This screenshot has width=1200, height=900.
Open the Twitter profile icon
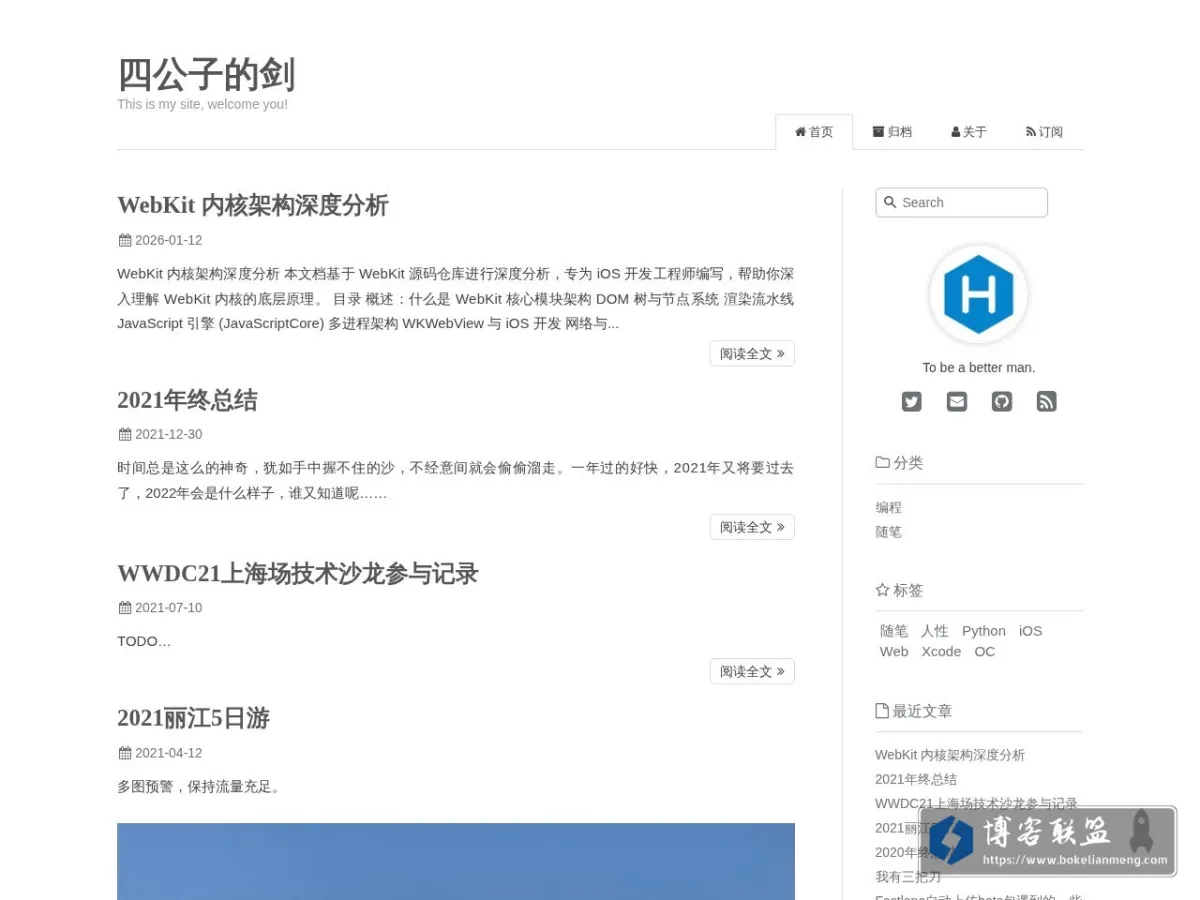pos(911,402)
